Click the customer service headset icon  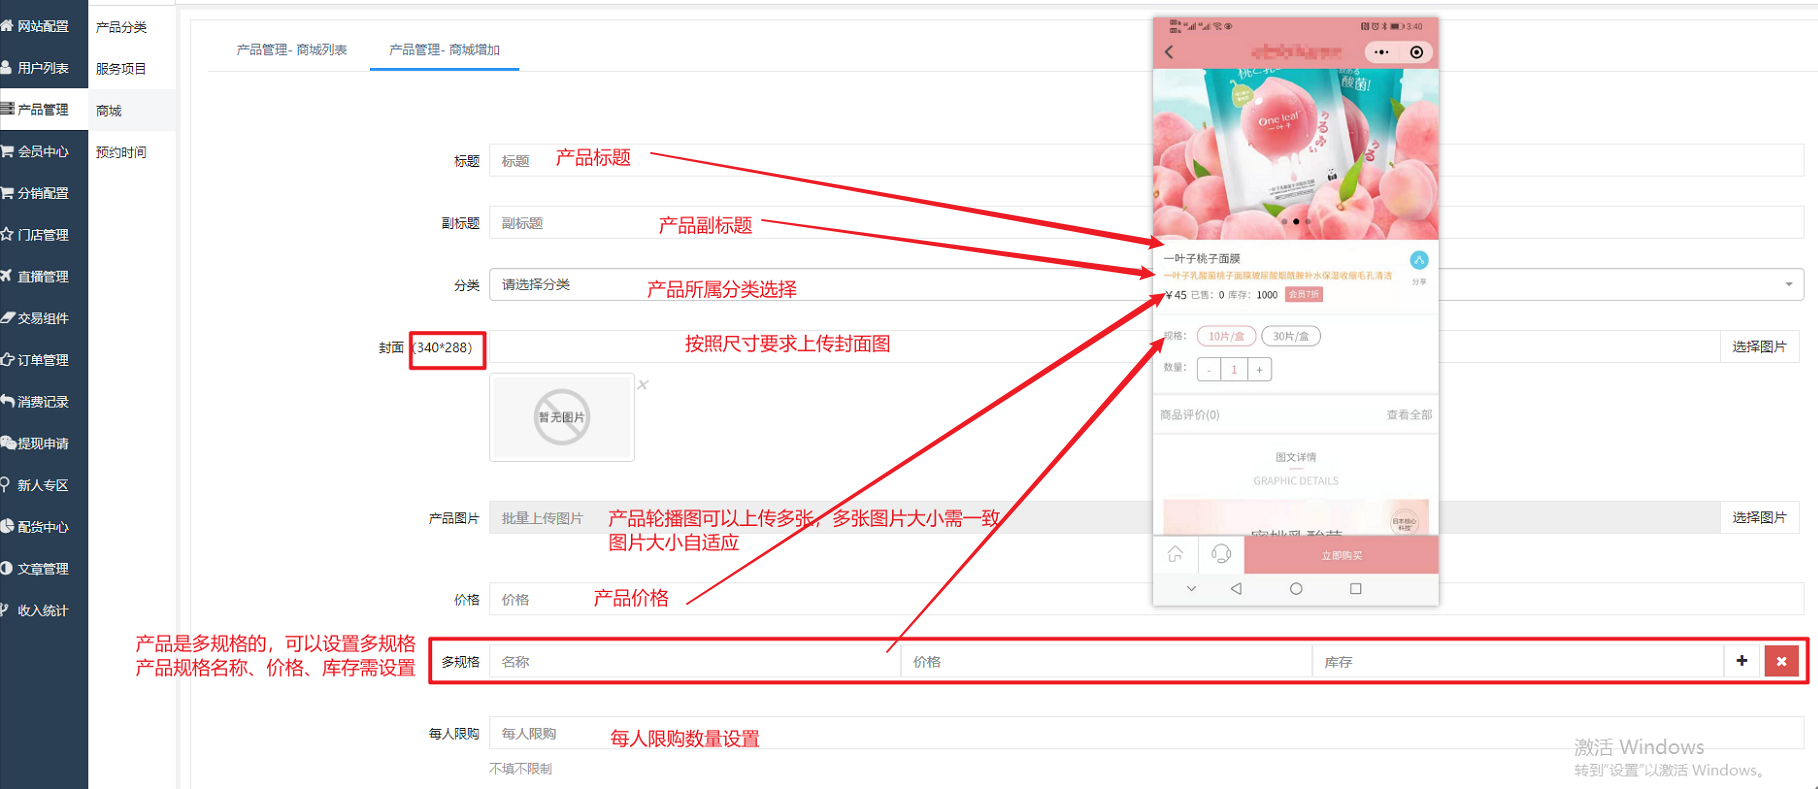(1221, 553)
